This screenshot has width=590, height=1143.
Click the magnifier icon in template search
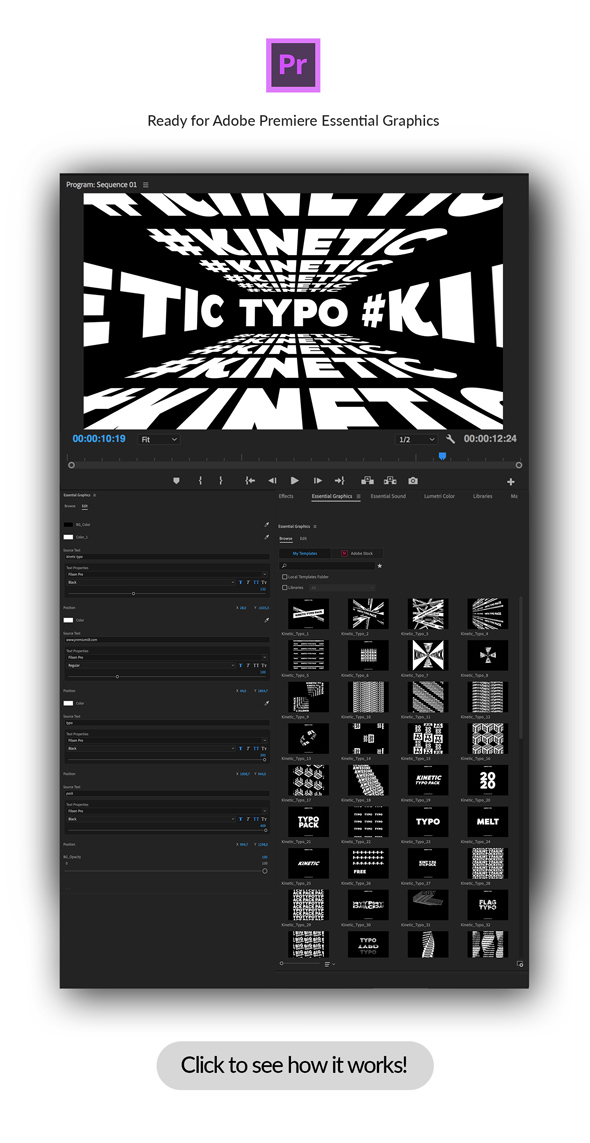click(284, 566)
